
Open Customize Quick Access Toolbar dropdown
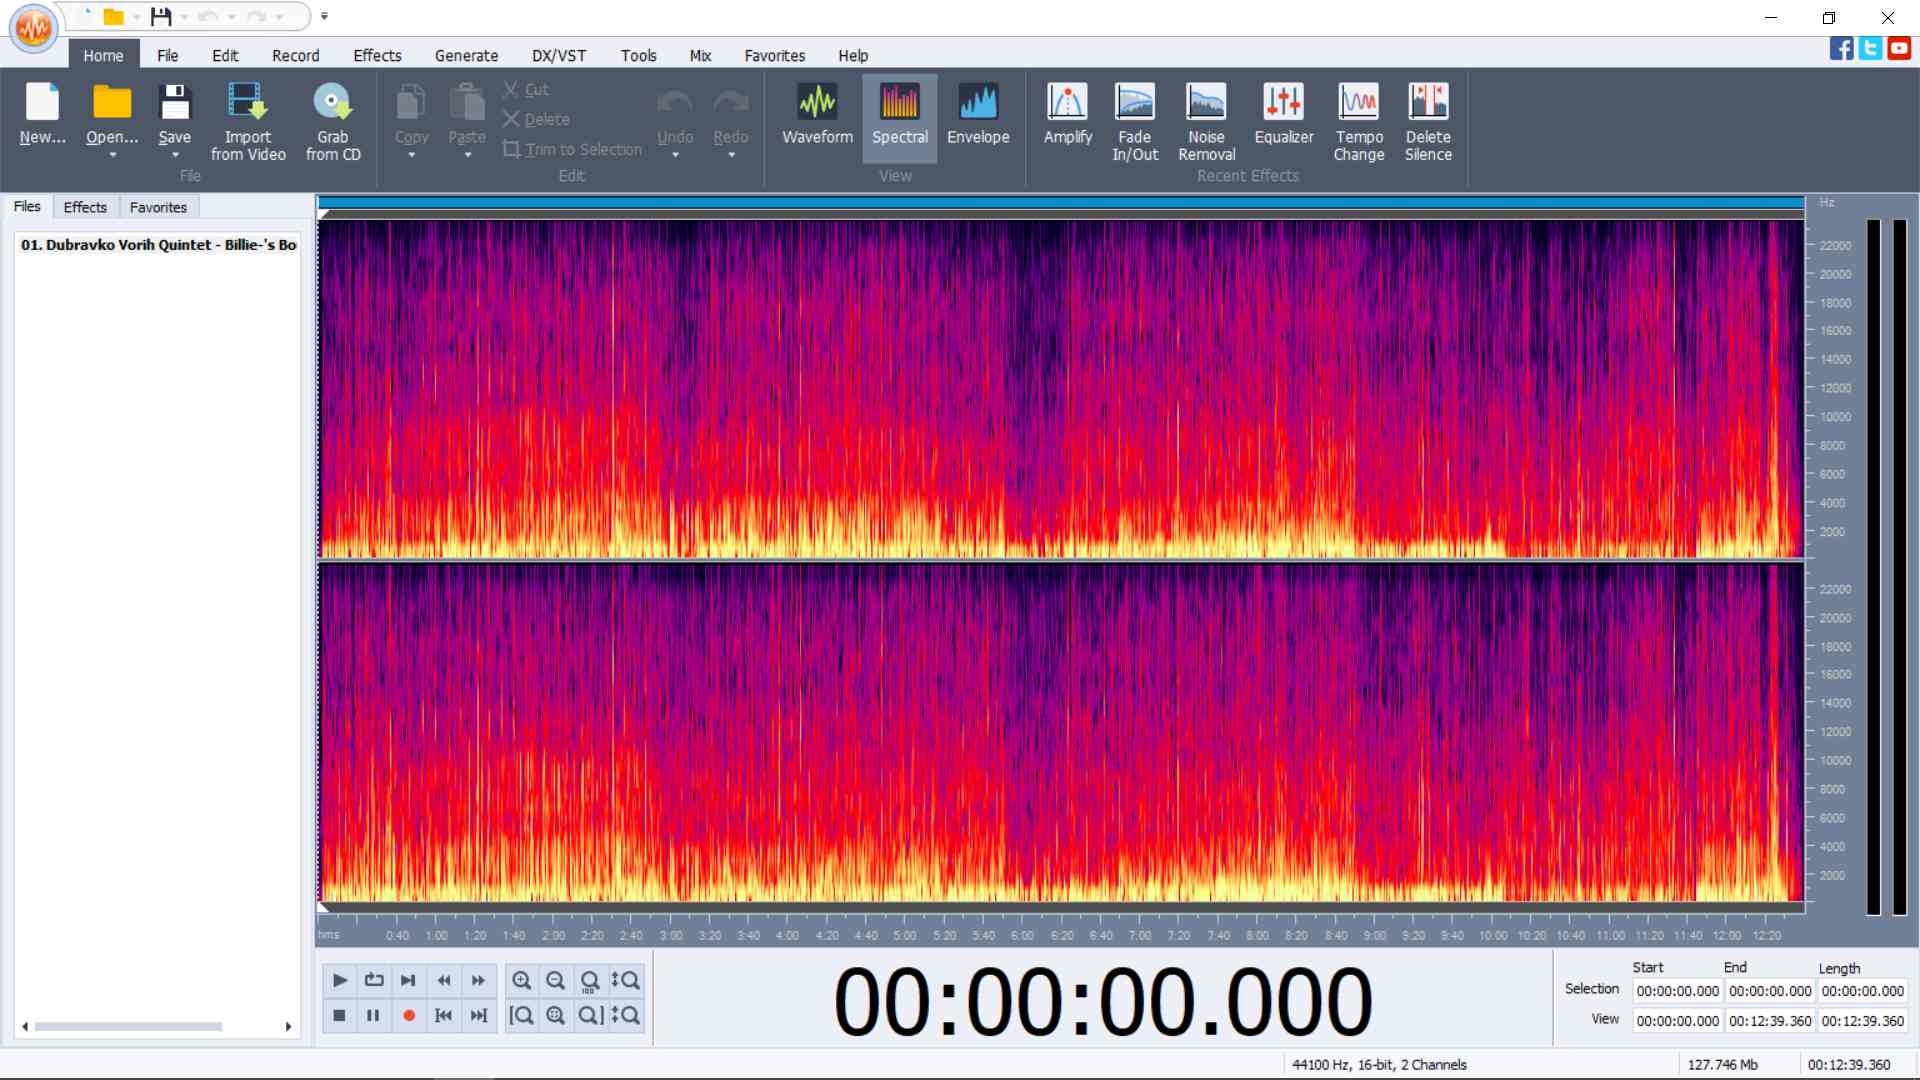coord(324,16)
